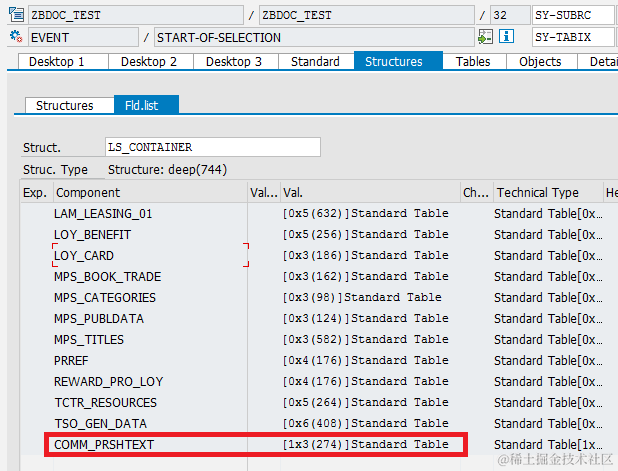Select the inner Structures sub-tab

69,106
